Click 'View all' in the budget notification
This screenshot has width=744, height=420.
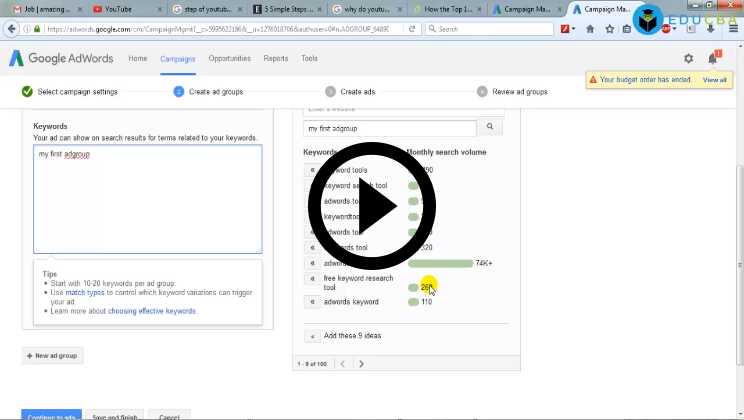pyautogui.click(x=714, y=79)
